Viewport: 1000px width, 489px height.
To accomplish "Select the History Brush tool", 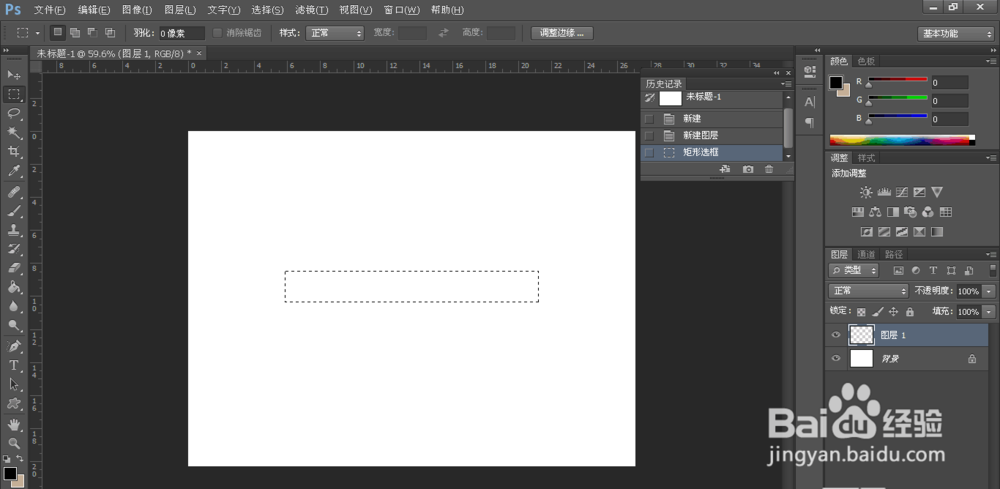I will point(13,249).
